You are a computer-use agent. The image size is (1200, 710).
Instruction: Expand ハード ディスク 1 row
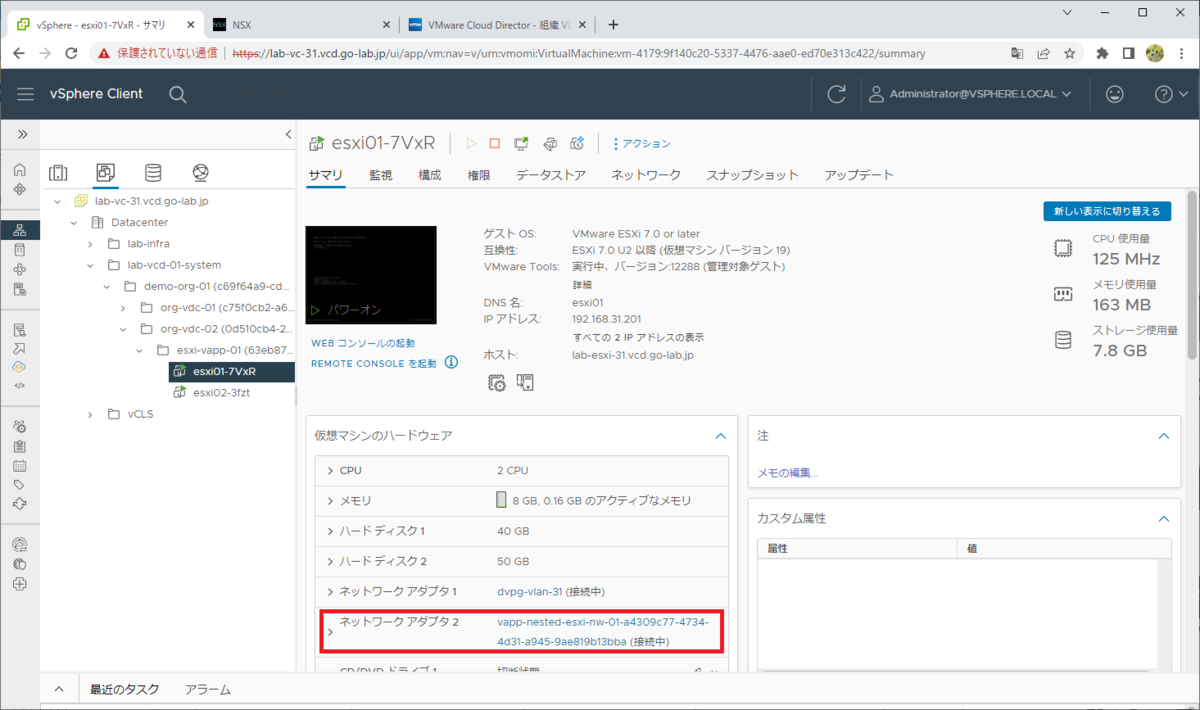pyautogui.click(x=331, y=531)
